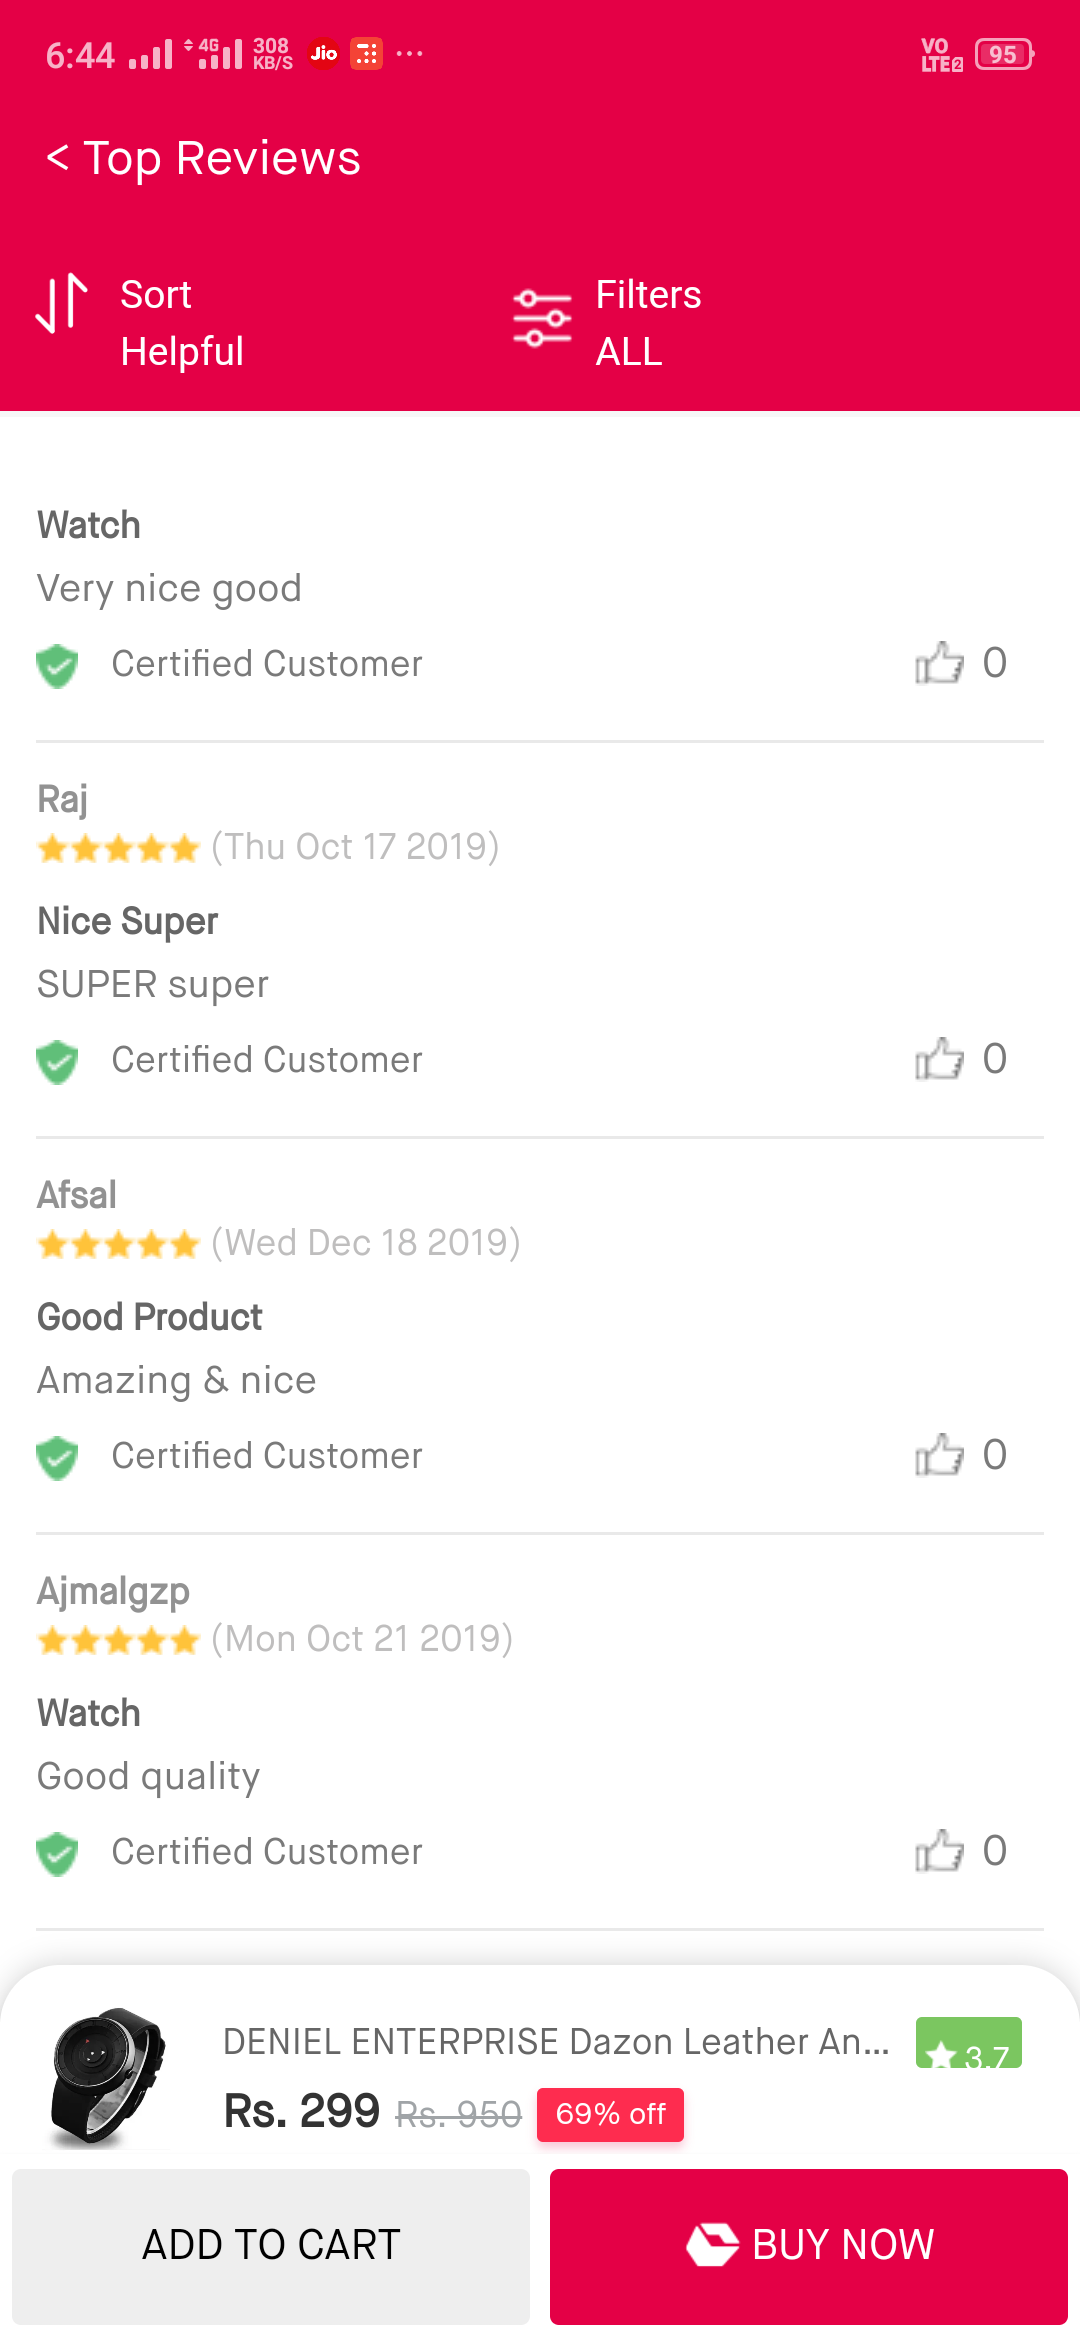1080x2340 pixels.
Task: Open the Filters ALL dropdown
Action: pyautogui.click(x=648, y=322)
